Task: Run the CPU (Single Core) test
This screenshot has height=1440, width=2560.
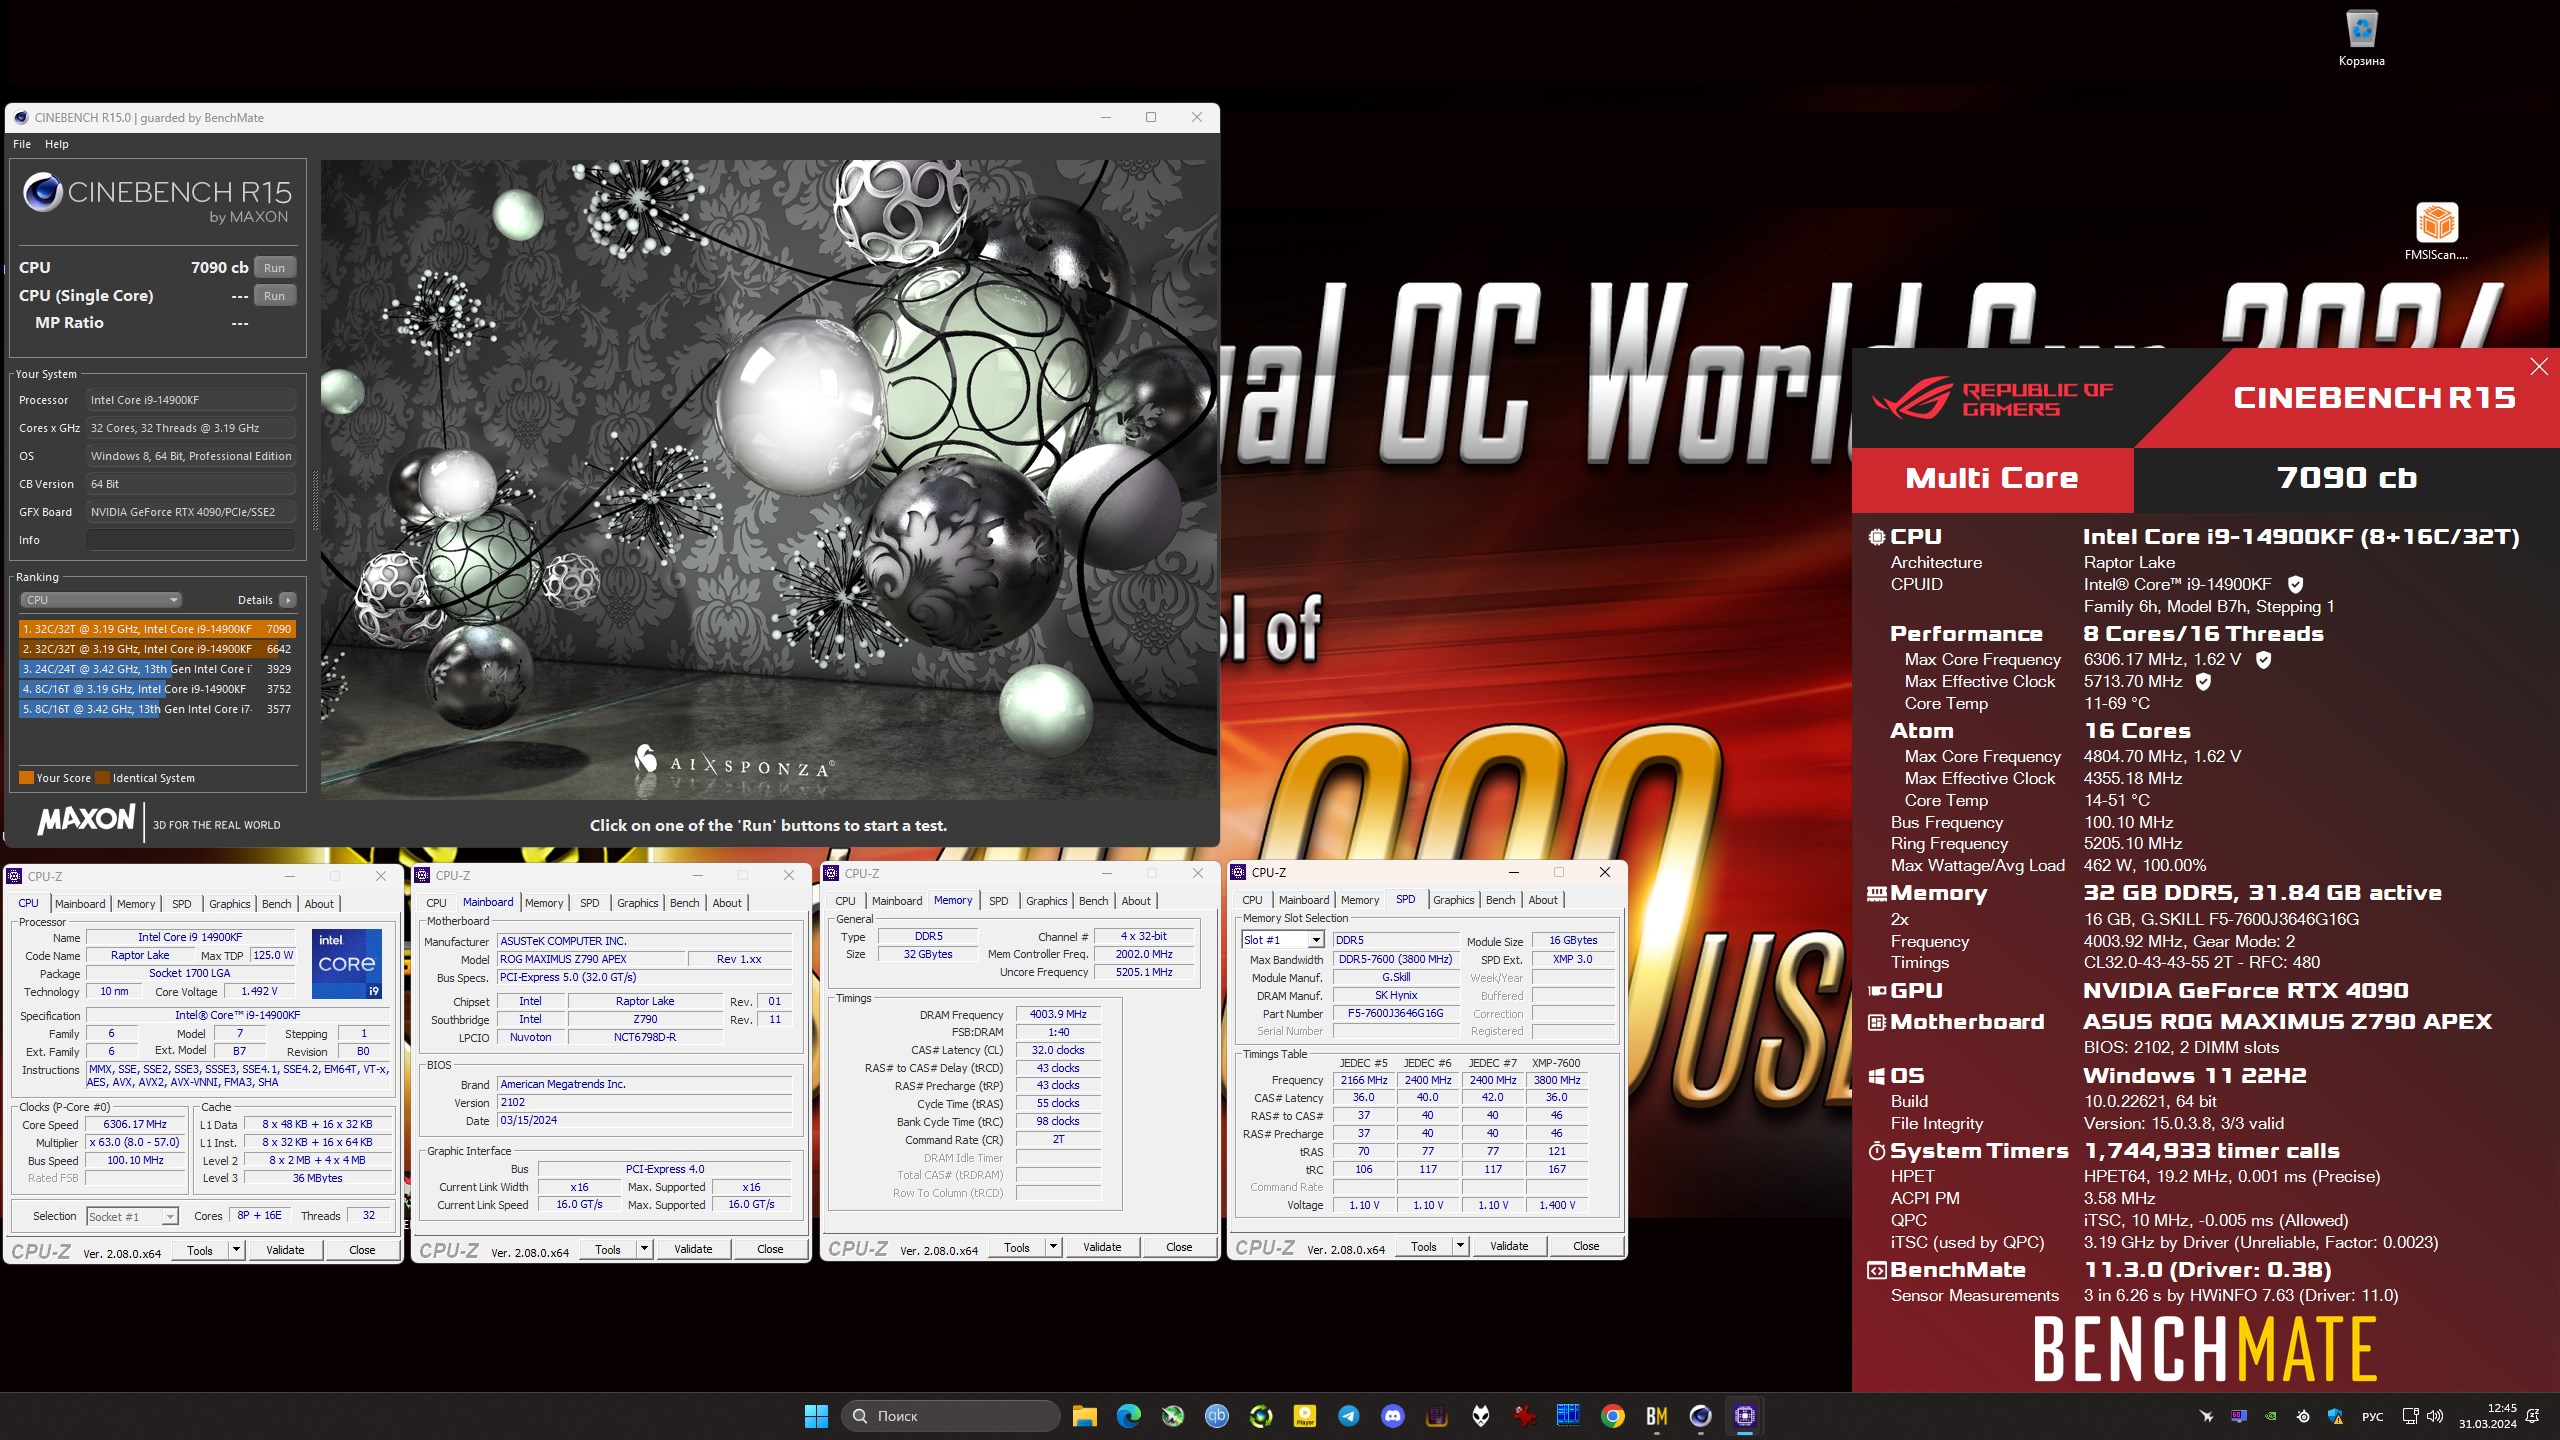Action: pos(274,296)
